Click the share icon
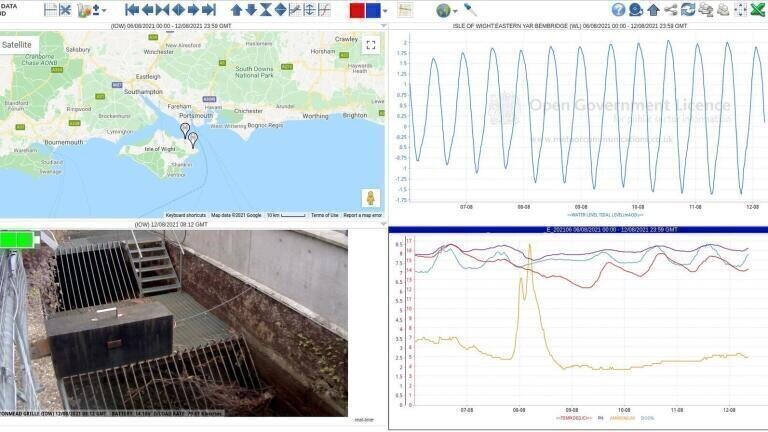 click(x=671, y=10)
